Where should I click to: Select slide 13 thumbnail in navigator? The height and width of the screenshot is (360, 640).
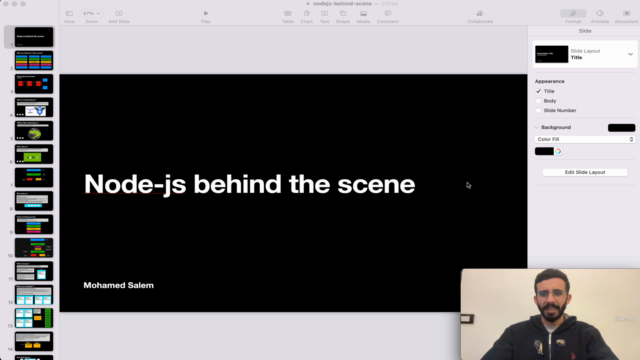click(x=34, y=318)
